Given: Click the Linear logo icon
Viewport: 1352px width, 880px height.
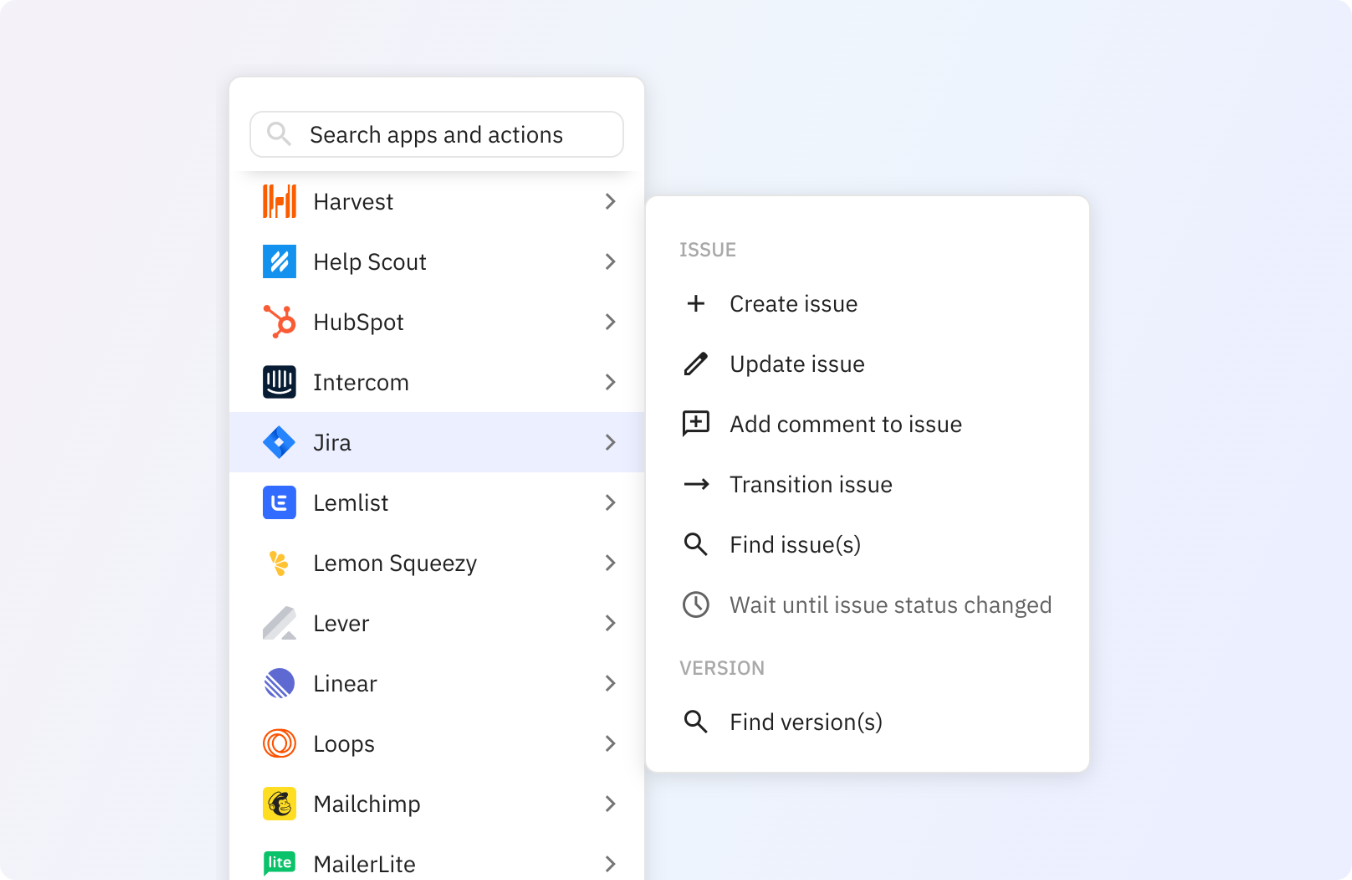Looking at the screenshot, I should 279,683.
